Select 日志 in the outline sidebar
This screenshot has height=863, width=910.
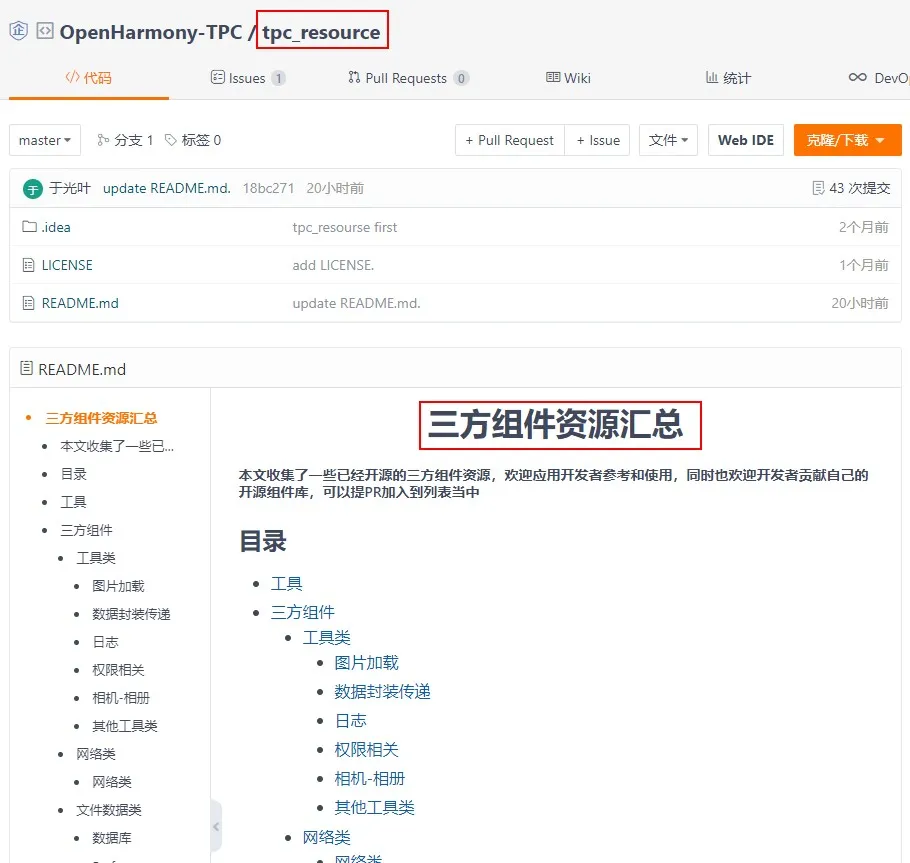coord(106,641)
